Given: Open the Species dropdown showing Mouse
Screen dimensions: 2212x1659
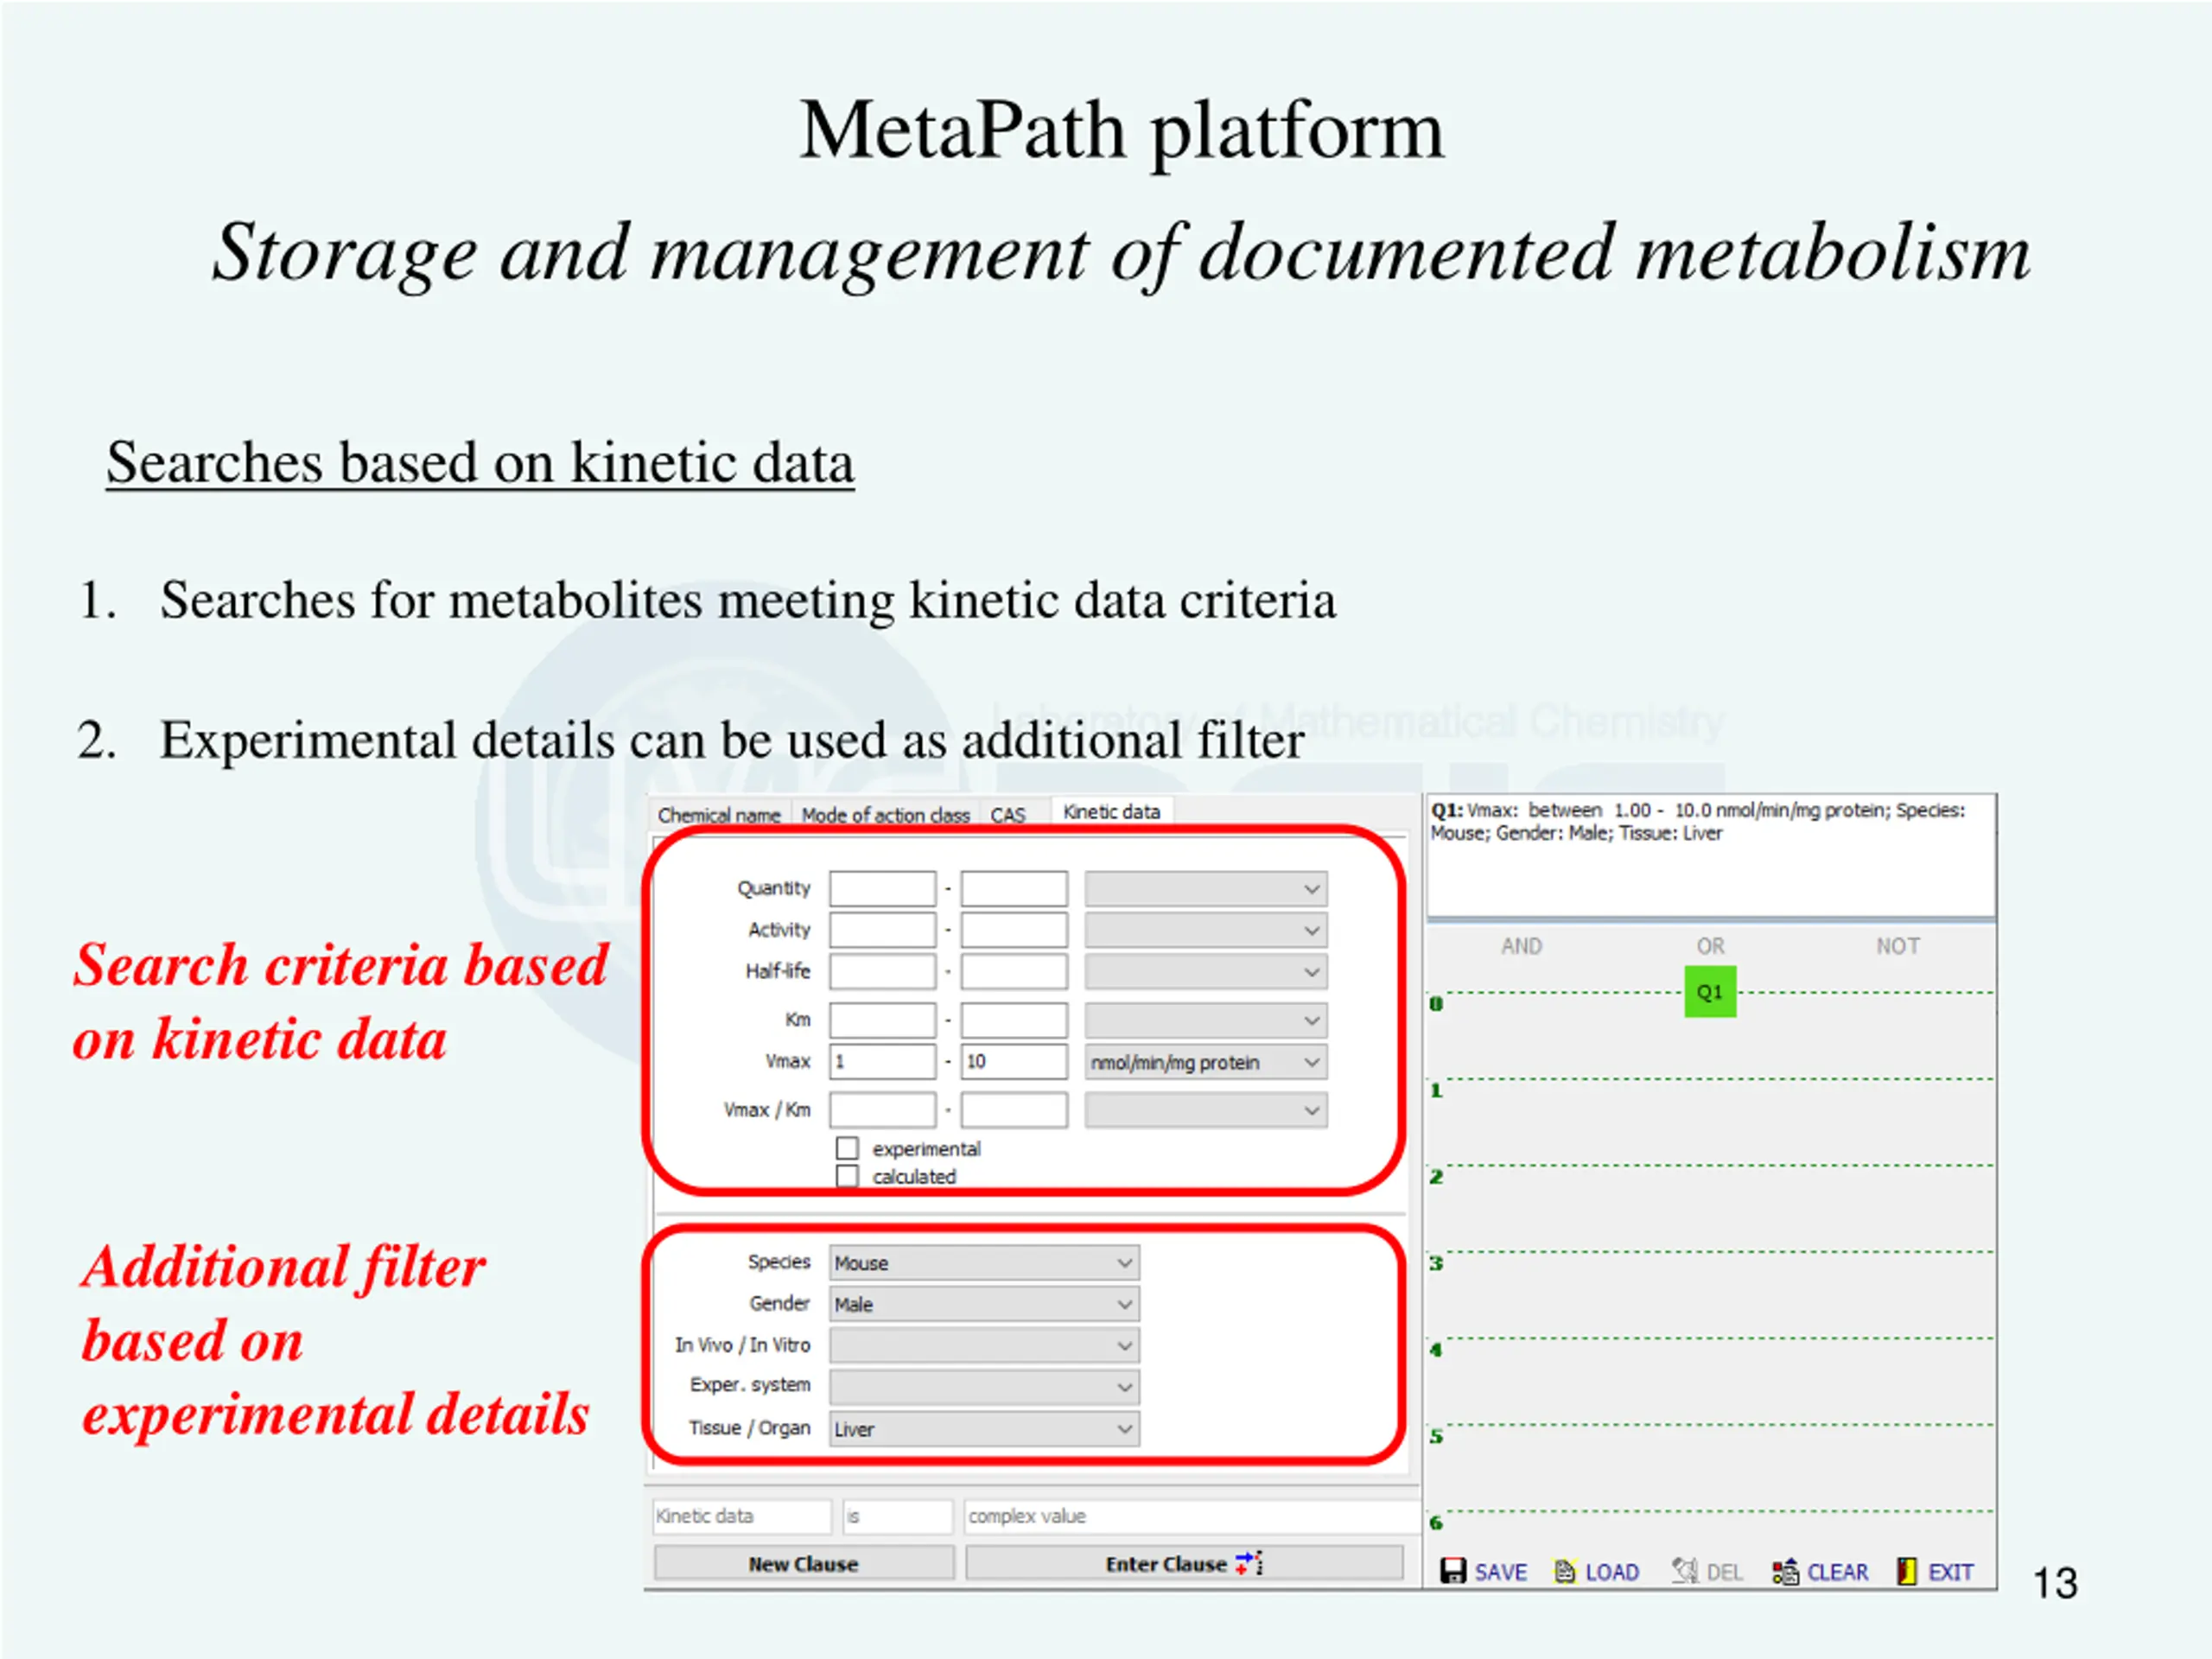Looking at the screenshot, I should 984,1263.
